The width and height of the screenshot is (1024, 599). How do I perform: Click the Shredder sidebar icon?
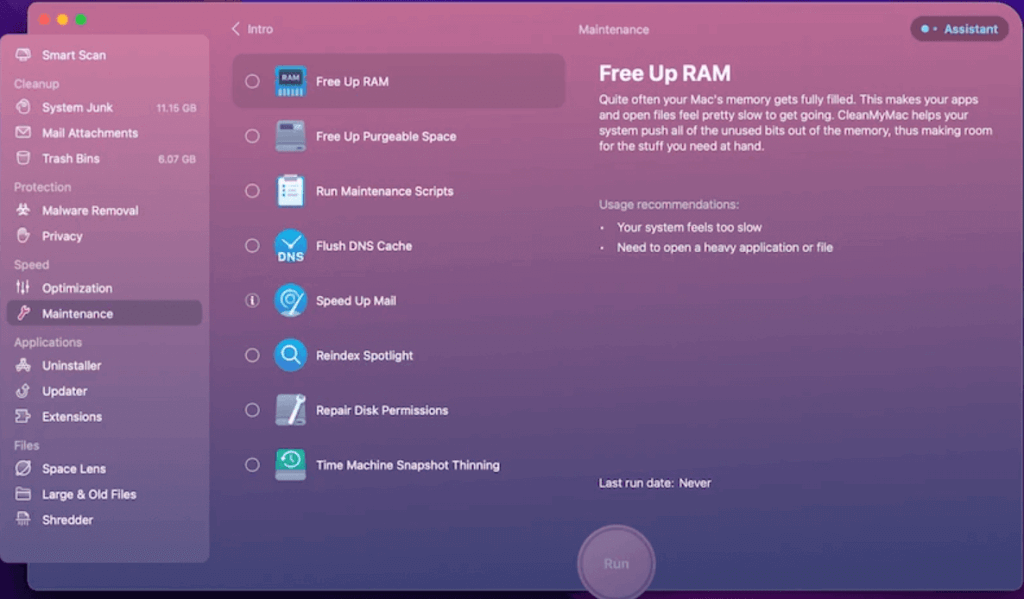(x=23, y=519)
